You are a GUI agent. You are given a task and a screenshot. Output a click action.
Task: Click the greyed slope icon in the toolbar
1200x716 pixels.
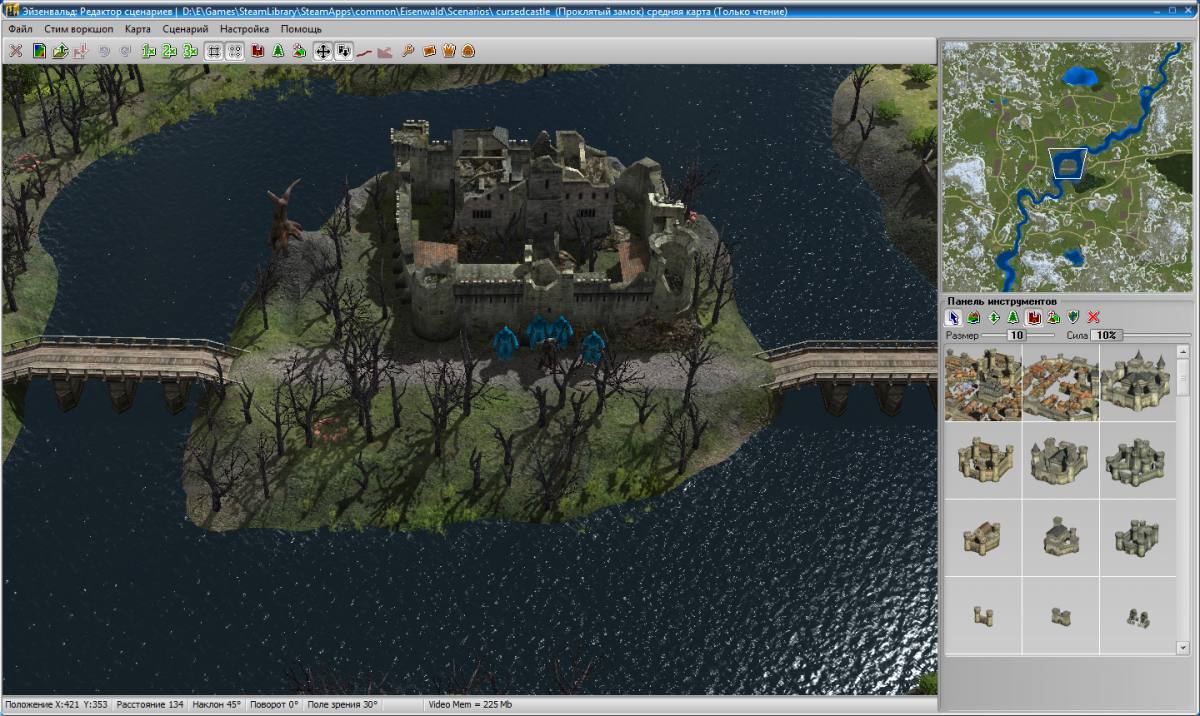click(384, 51)
